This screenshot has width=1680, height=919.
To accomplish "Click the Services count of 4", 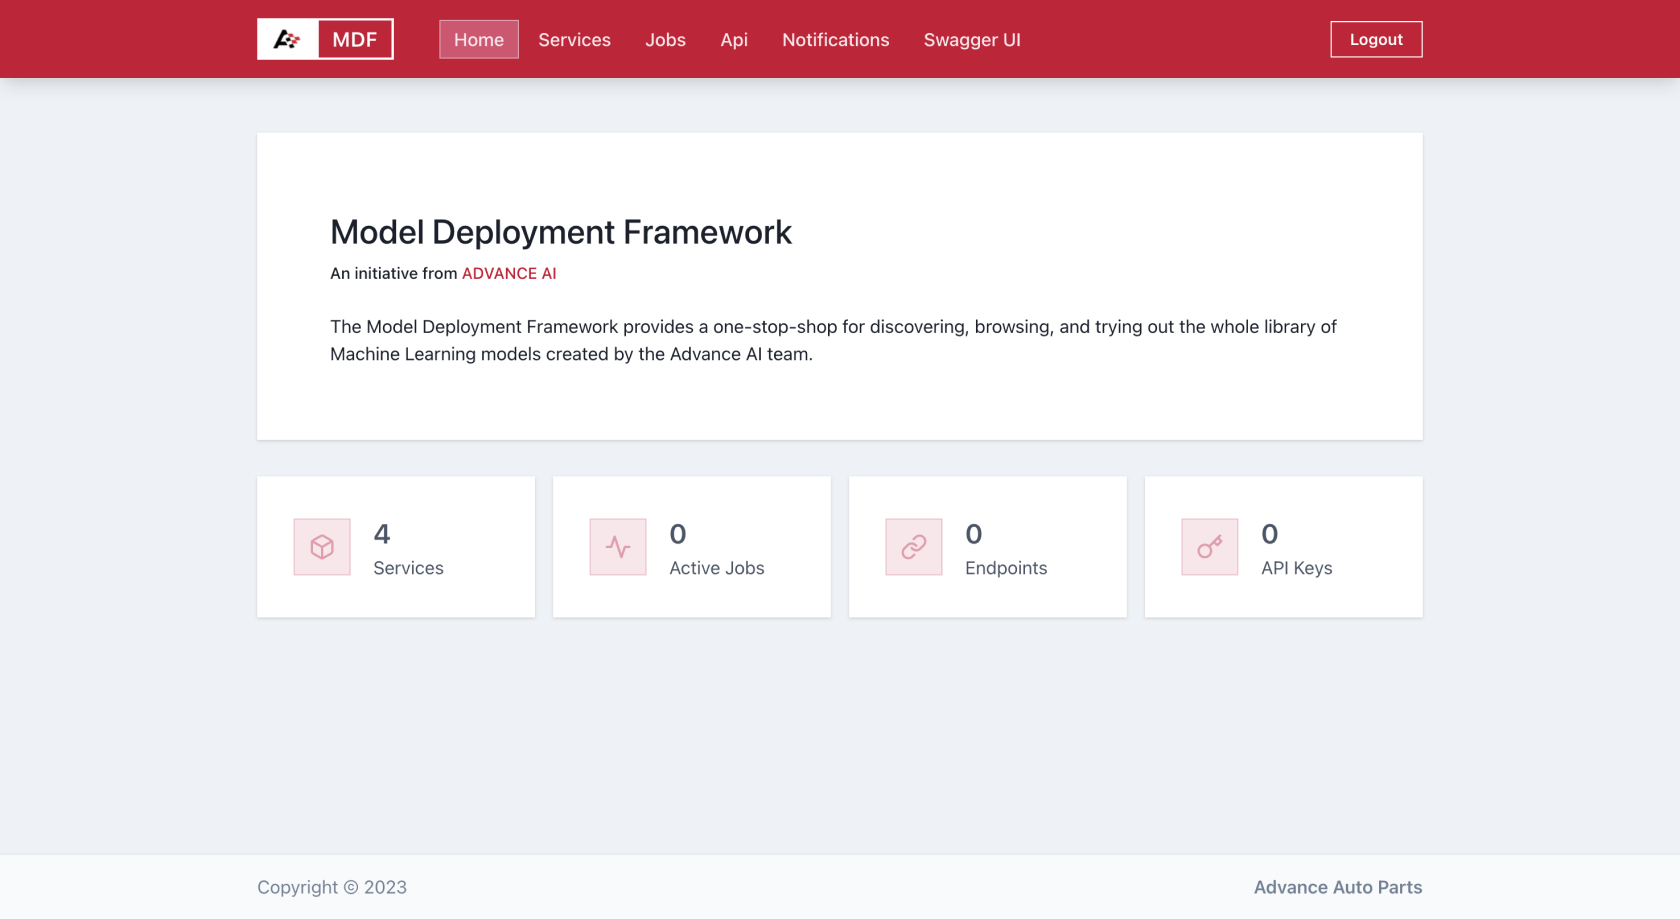I will 382,534.
